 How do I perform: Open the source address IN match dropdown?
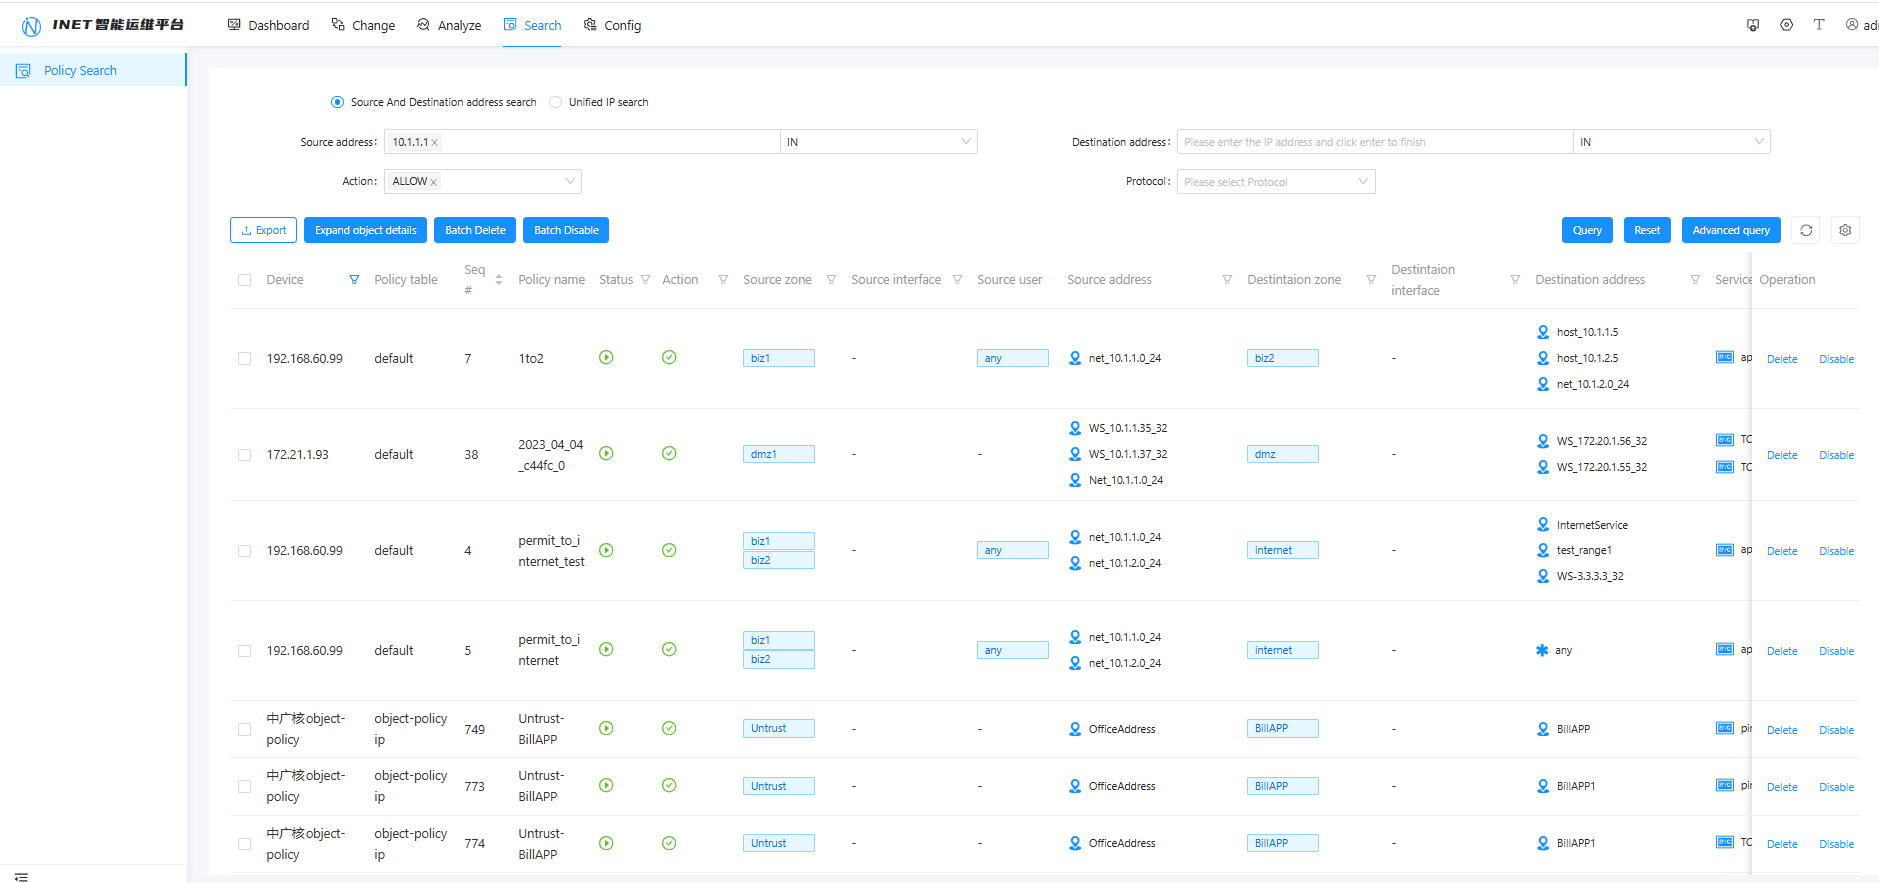tap(878, 142)
